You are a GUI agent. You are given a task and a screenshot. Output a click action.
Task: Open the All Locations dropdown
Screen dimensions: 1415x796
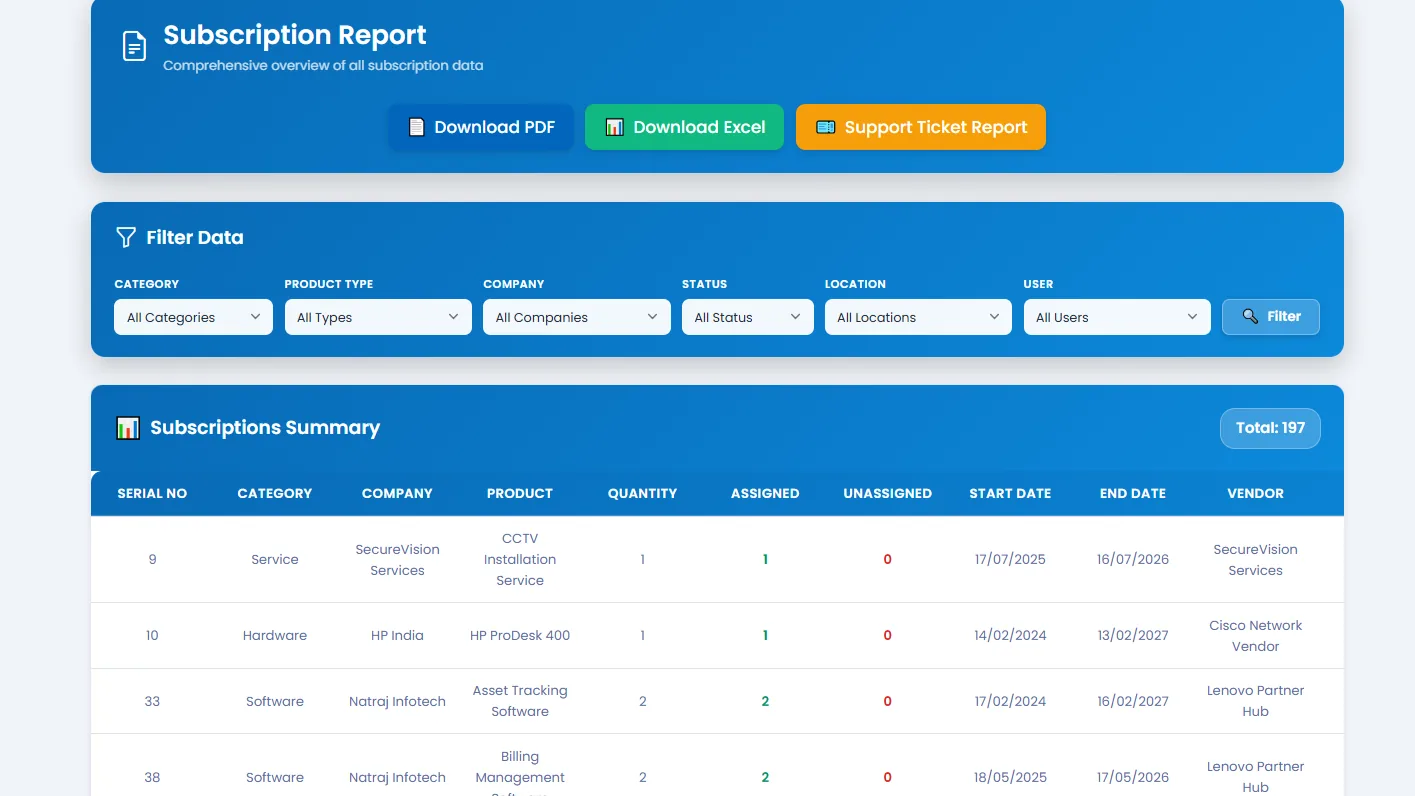click(918, 317)
